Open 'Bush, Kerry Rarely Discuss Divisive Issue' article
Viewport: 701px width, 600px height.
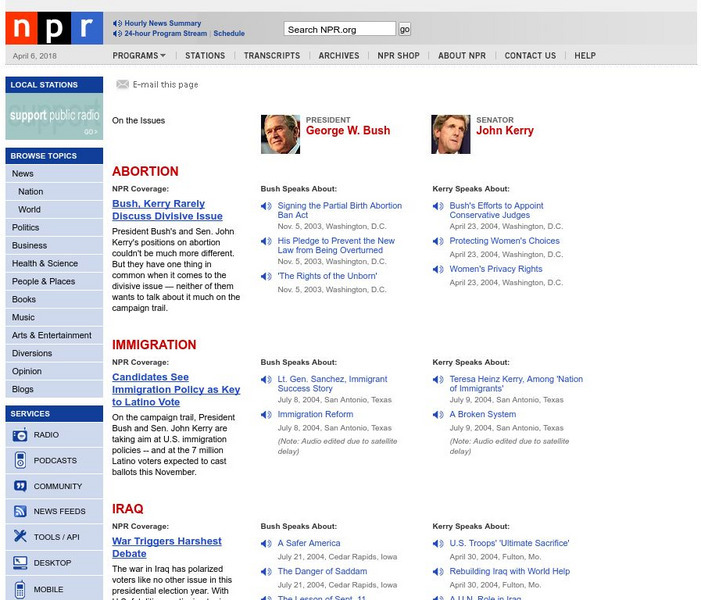pyautogui.click(x=167, y=210)
